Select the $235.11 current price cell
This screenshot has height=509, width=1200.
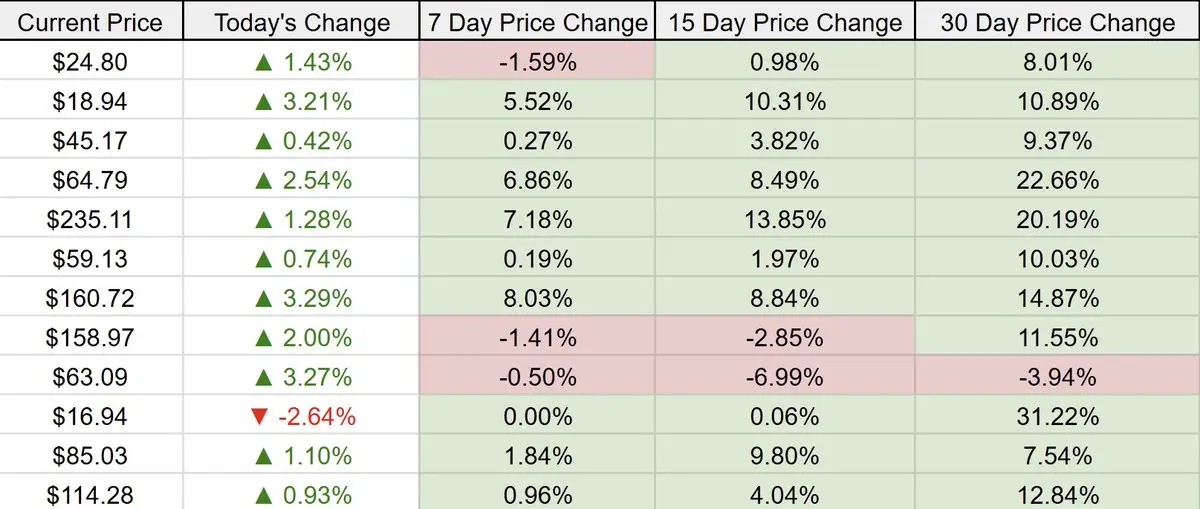point(91,220)
